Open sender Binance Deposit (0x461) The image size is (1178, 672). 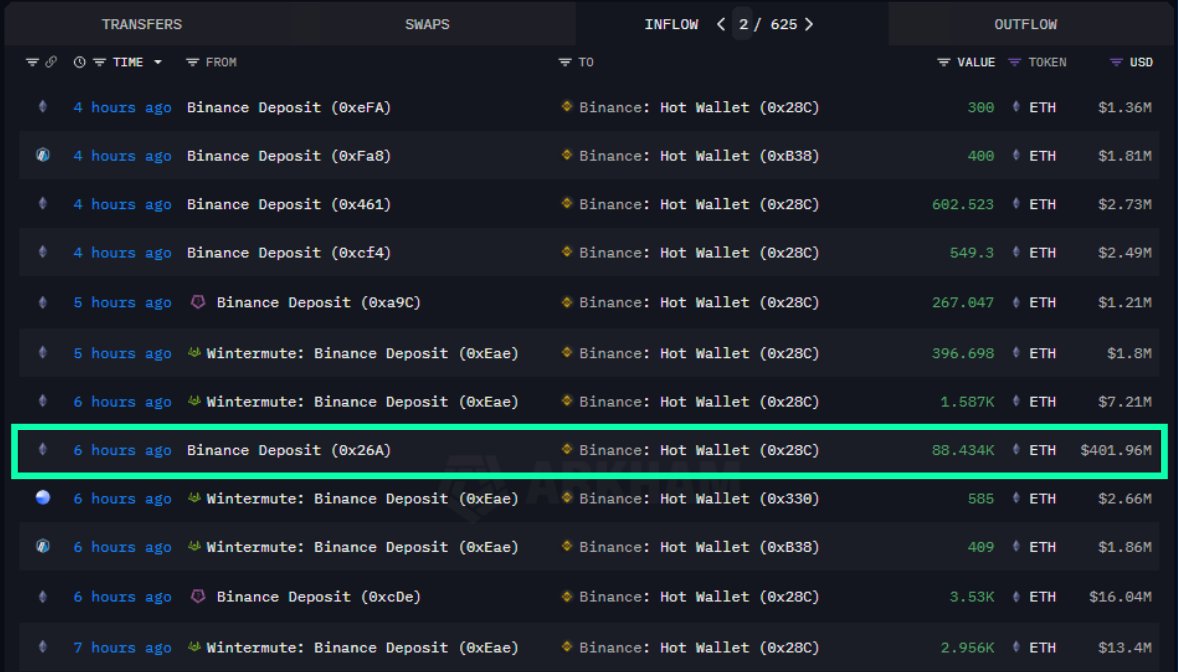point(288,204)
